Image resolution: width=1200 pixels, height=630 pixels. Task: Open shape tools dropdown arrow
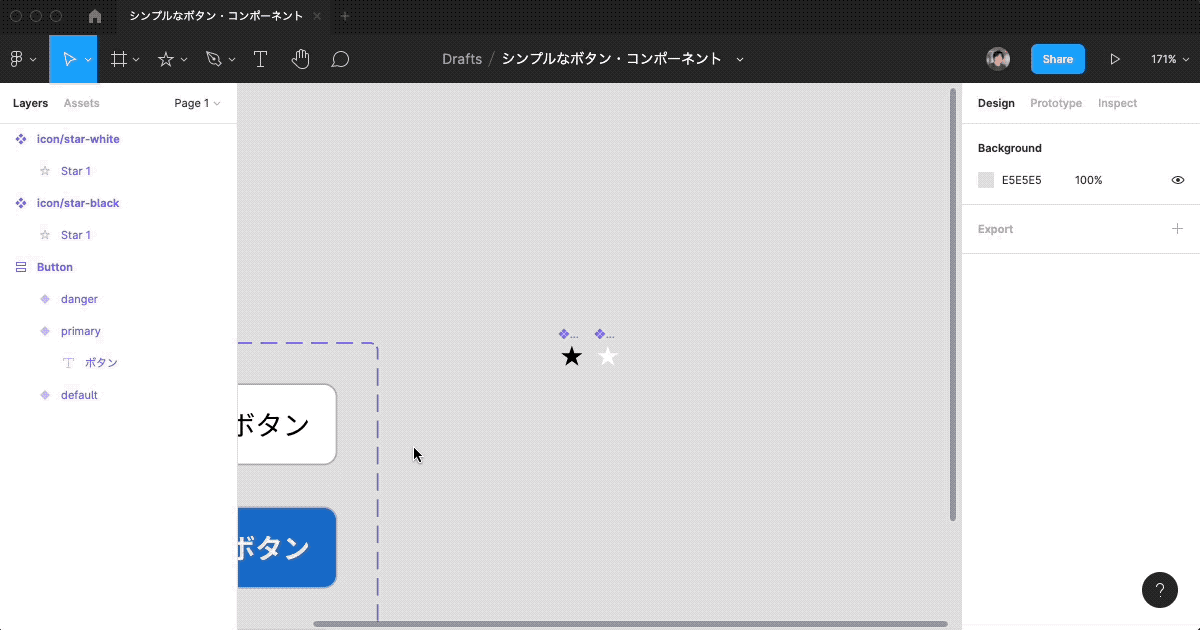coord(184,60)
